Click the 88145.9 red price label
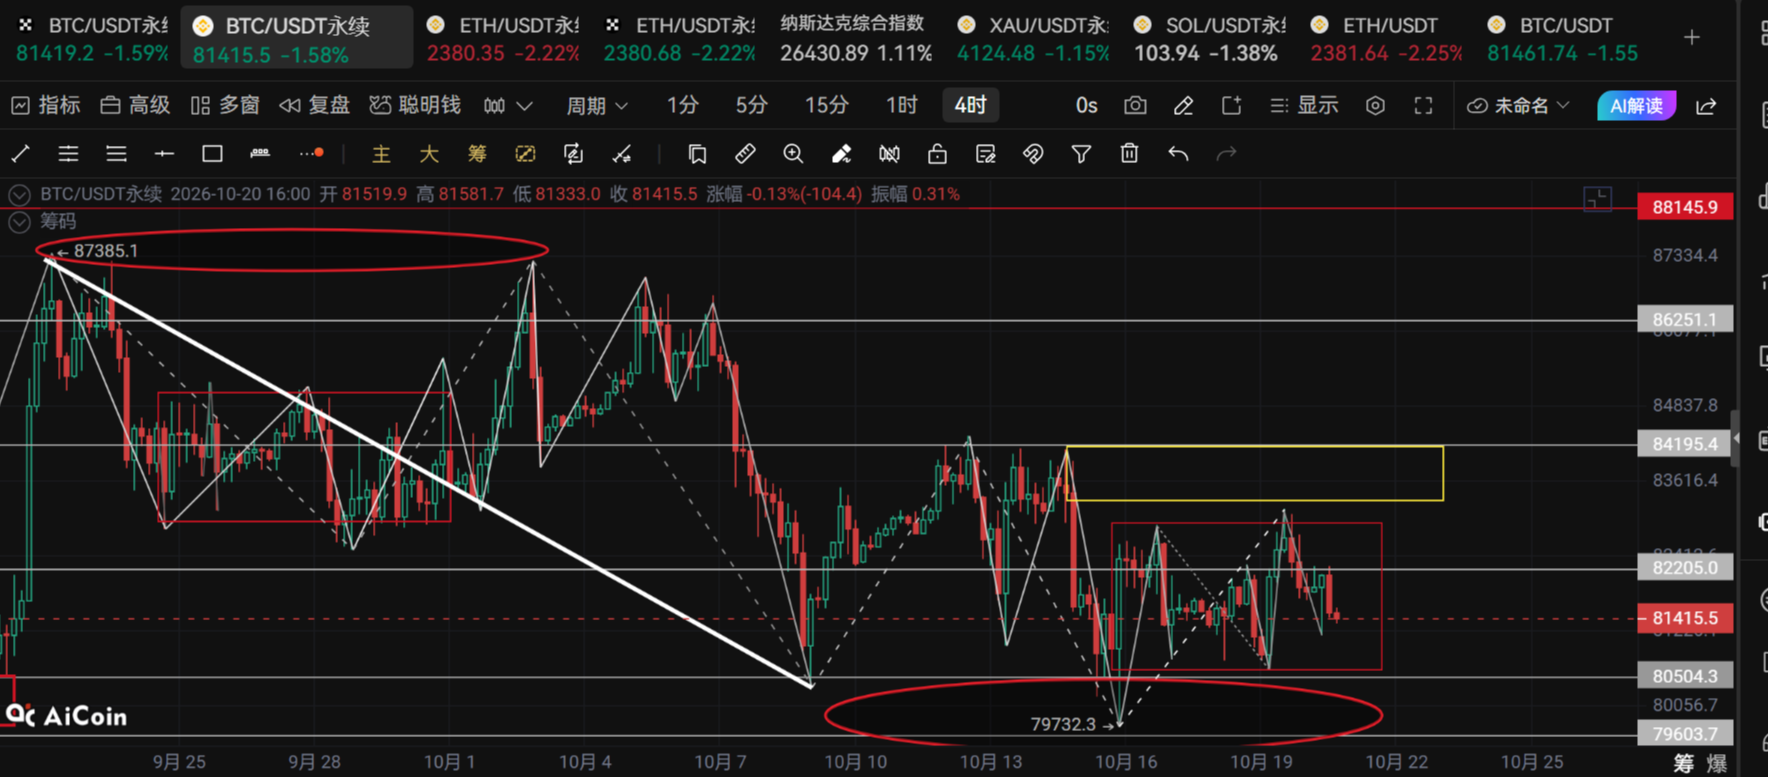This screenshot has height=777, width=1768. click(x=1685, y=207)
